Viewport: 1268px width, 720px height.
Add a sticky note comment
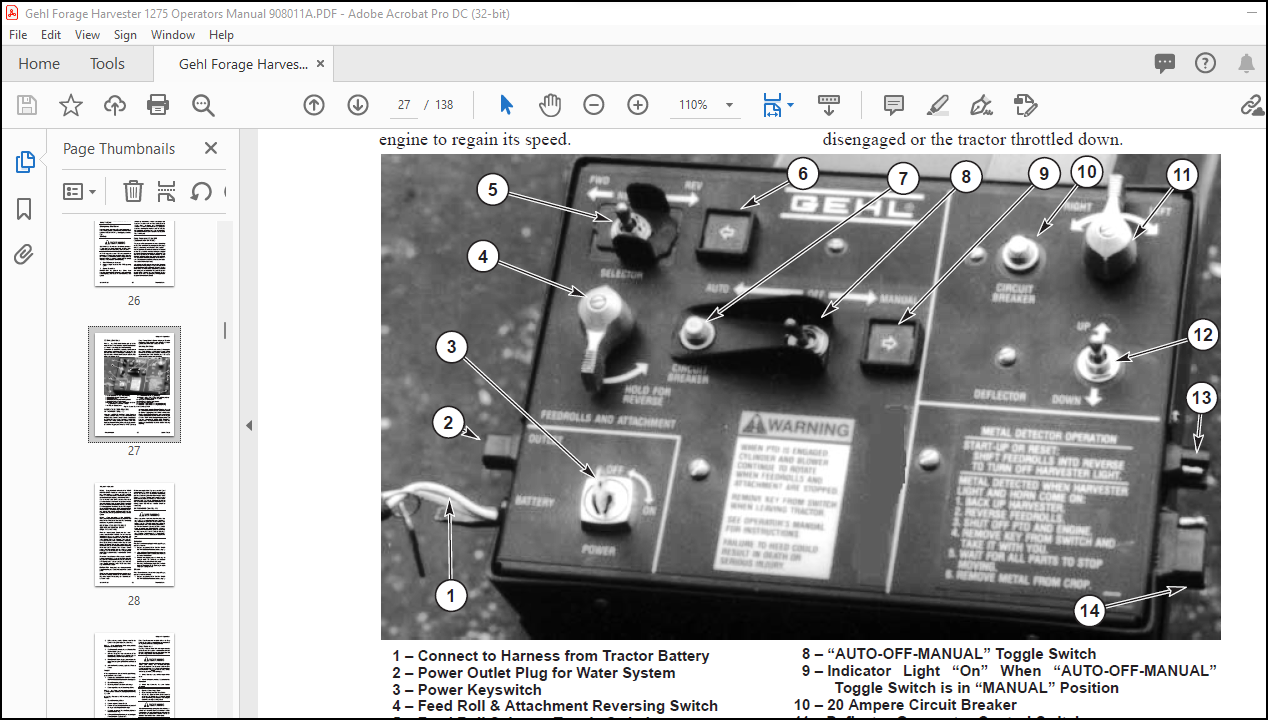(x=894, y=105)
